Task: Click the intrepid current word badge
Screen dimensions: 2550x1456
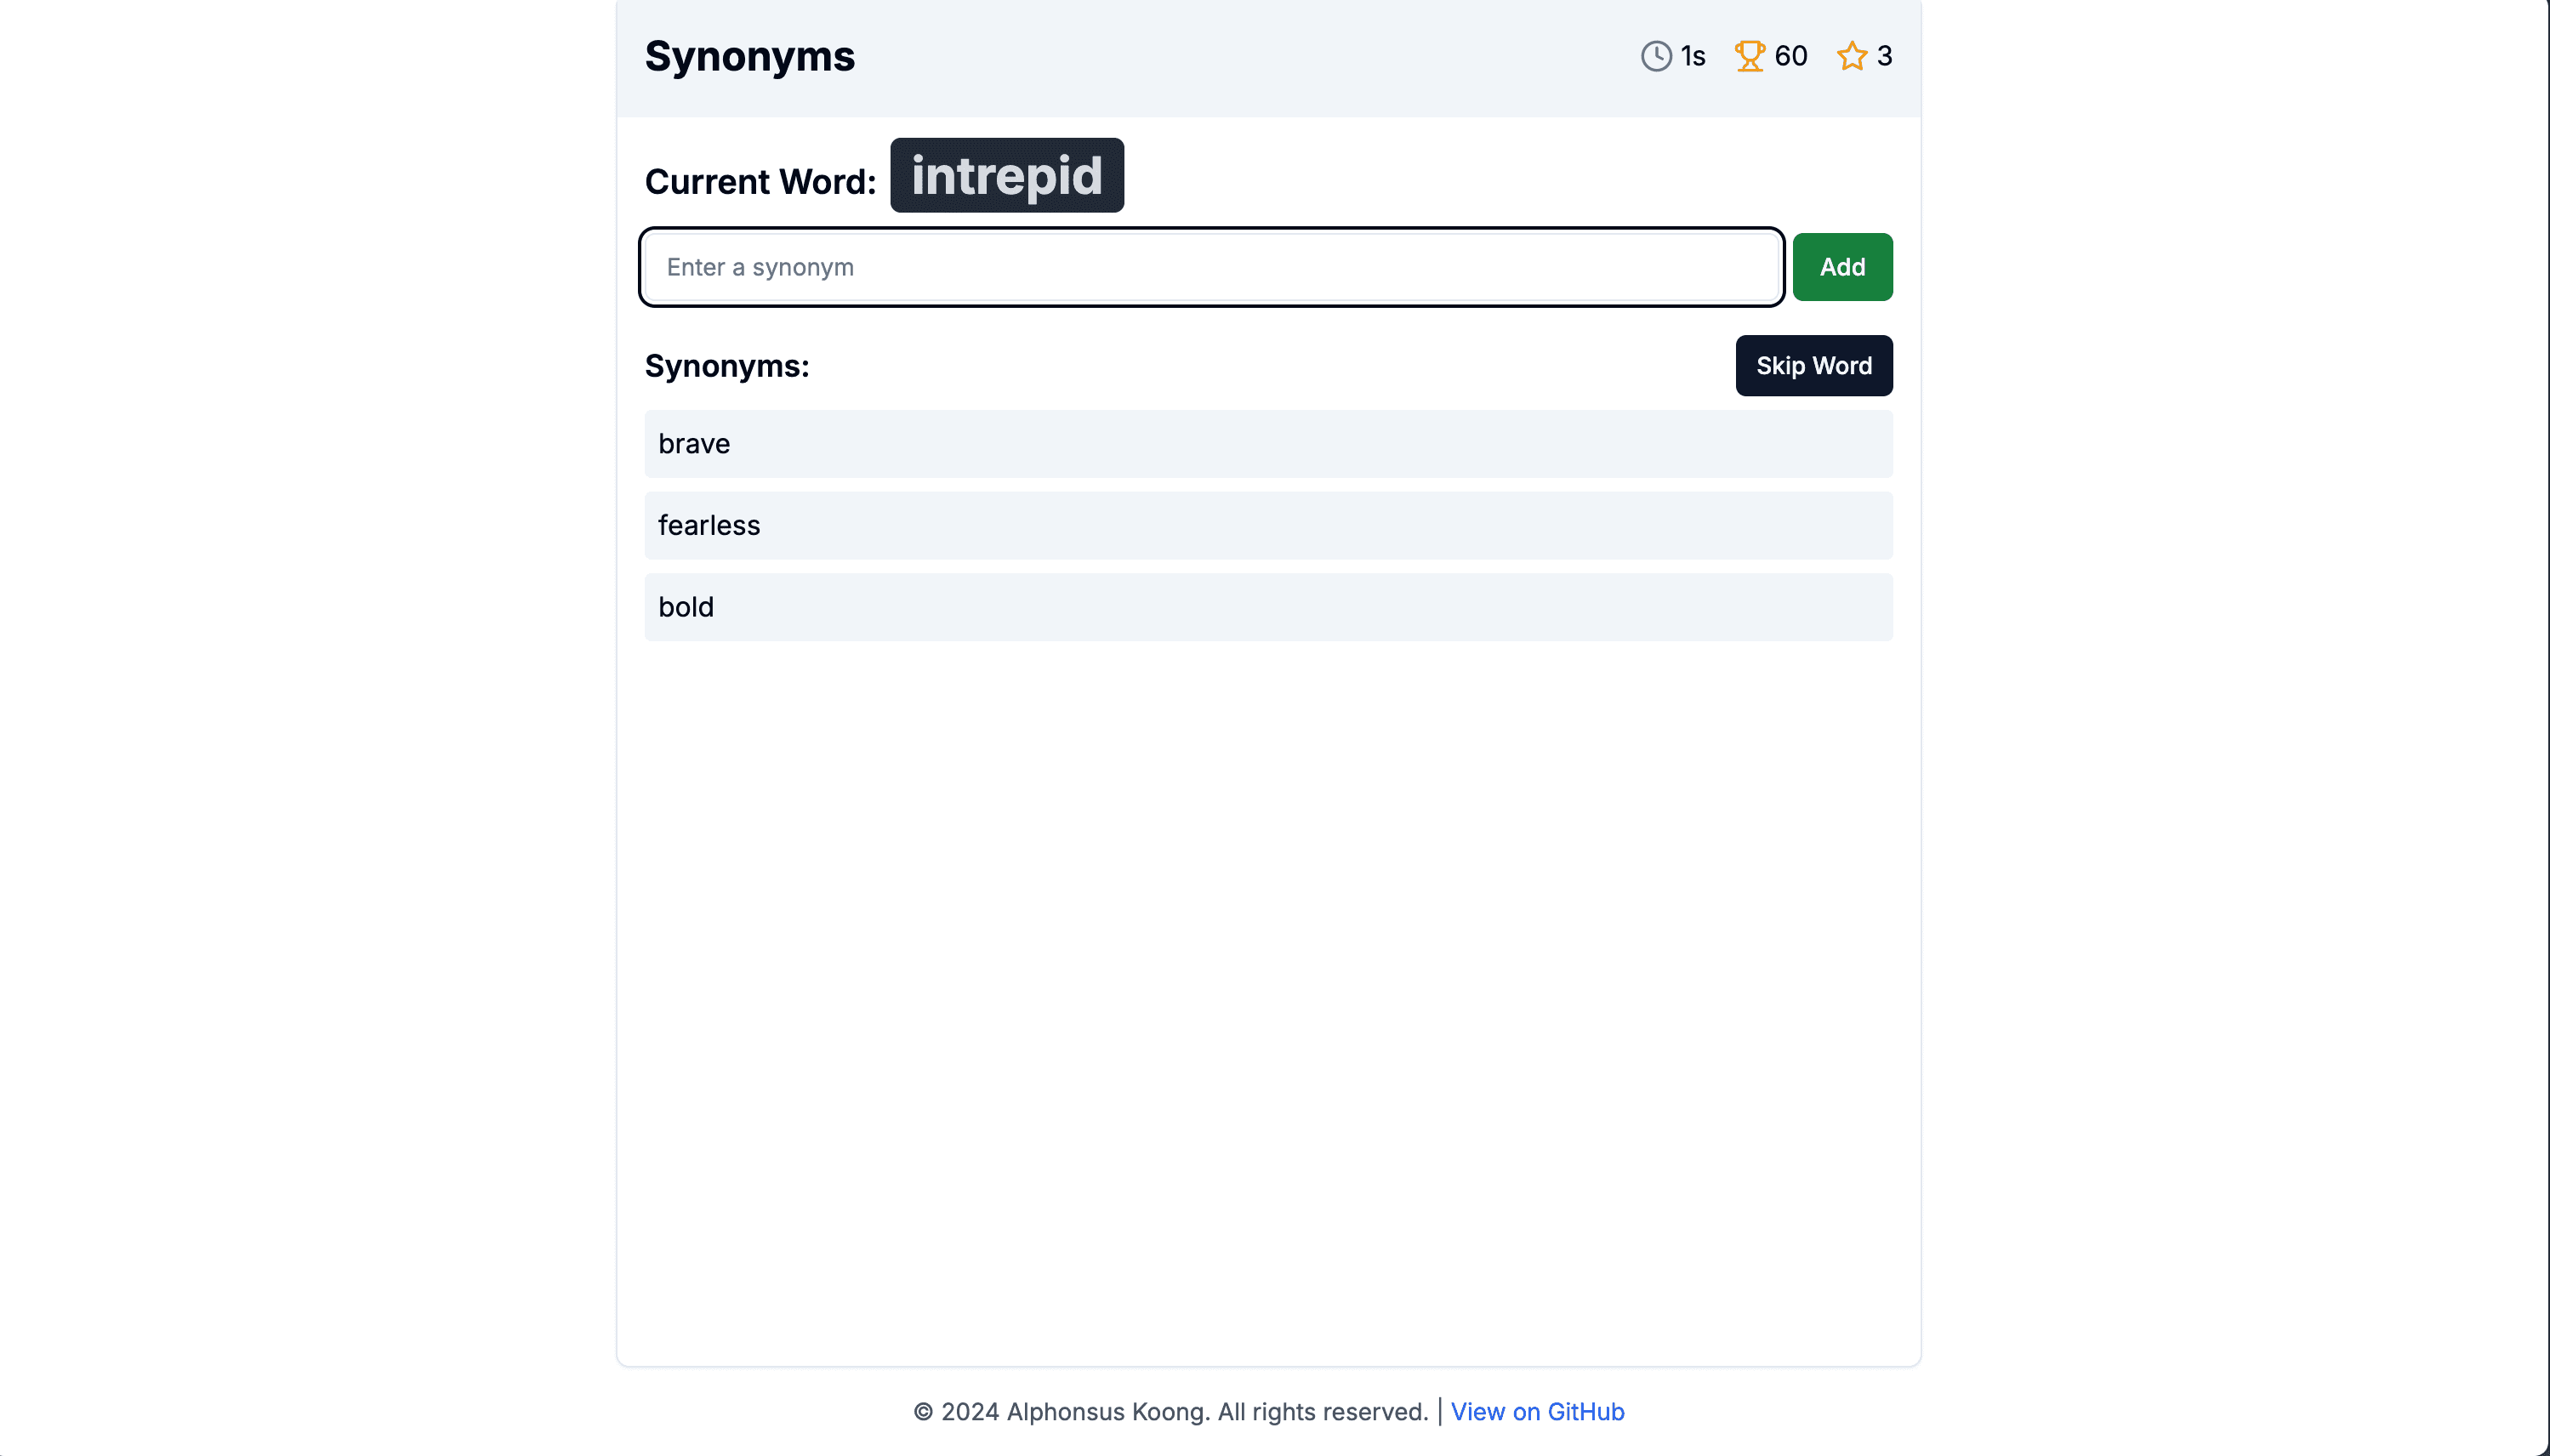Action: coord(1006,176)
